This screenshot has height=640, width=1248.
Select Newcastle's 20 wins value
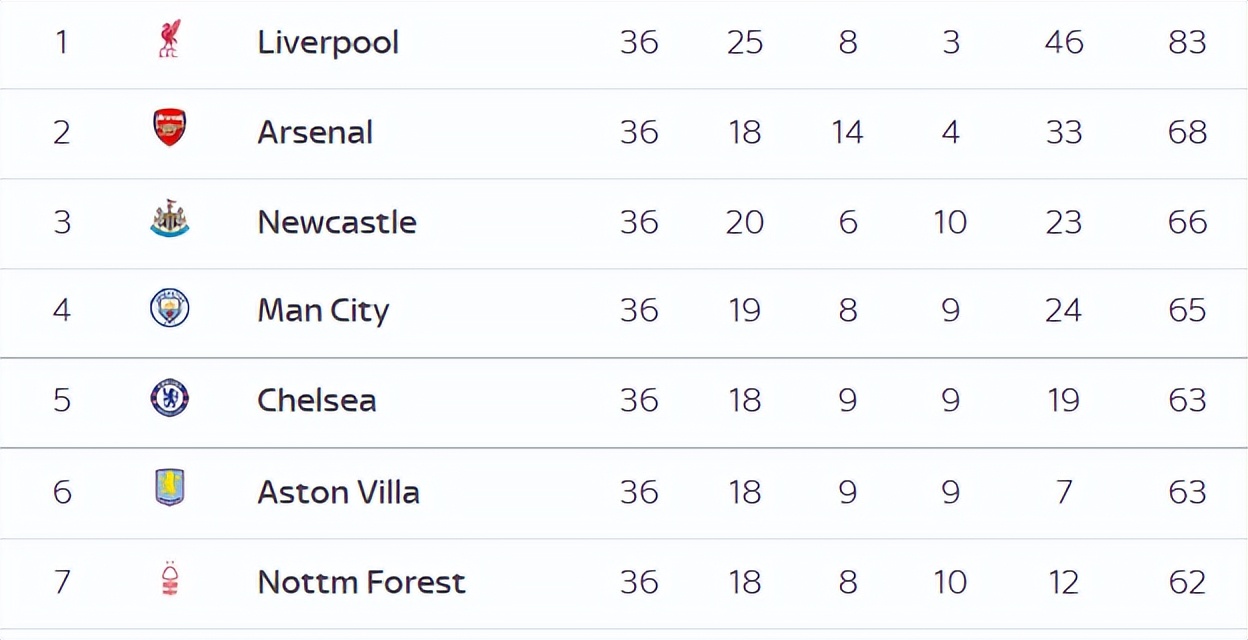[x=745, y=222]
